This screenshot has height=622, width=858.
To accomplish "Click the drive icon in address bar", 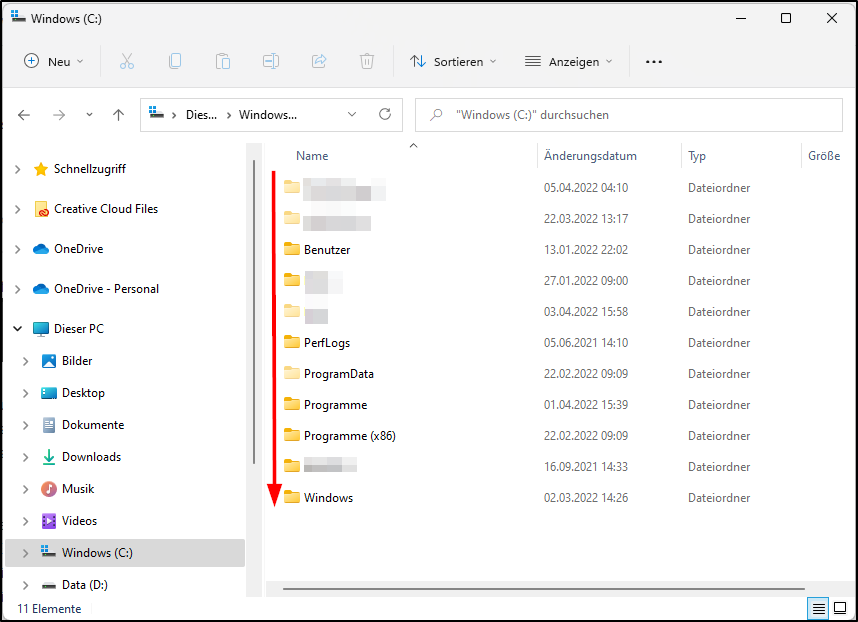I will [156, 113].
